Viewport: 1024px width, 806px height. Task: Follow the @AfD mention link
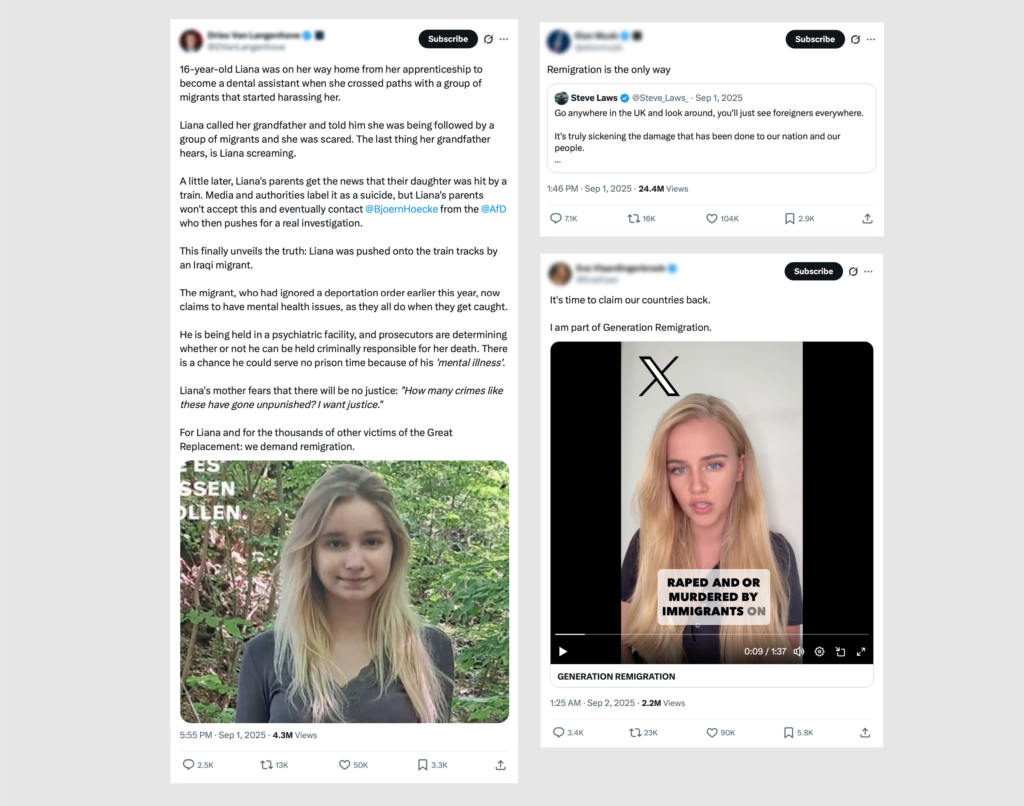tap(493, 209)
